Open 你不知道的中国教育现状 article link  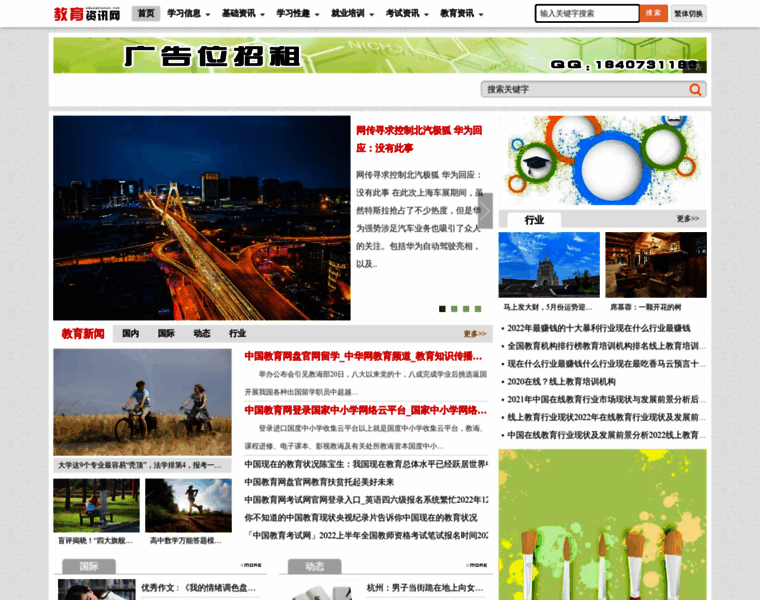coord(361,518)
